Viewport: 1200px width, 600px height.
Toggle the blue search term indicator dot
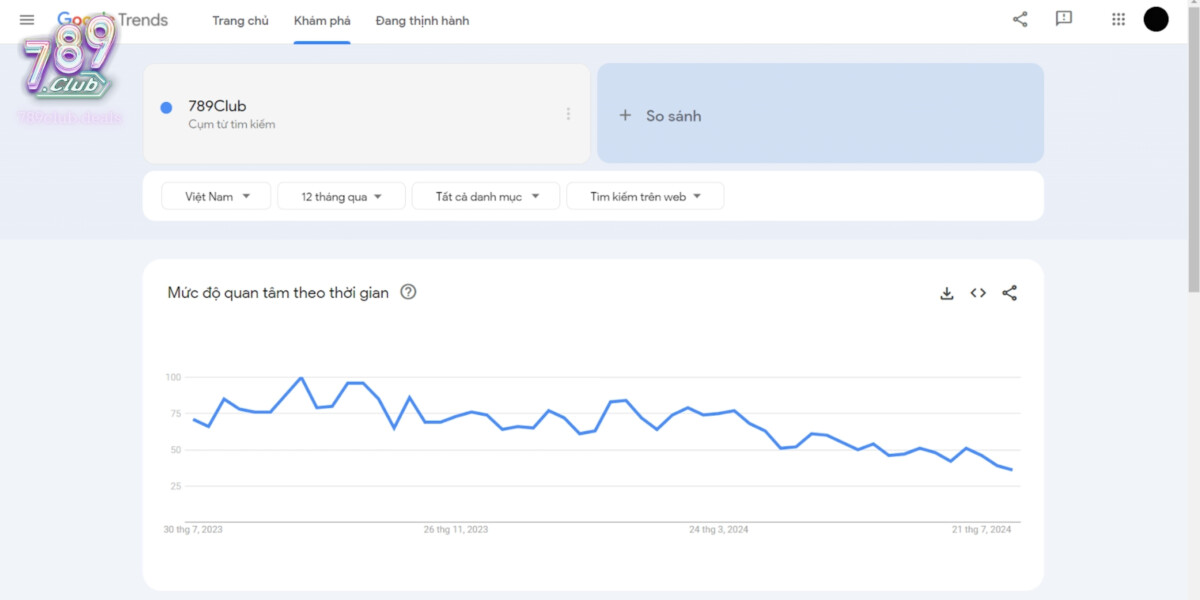point(166,105)
